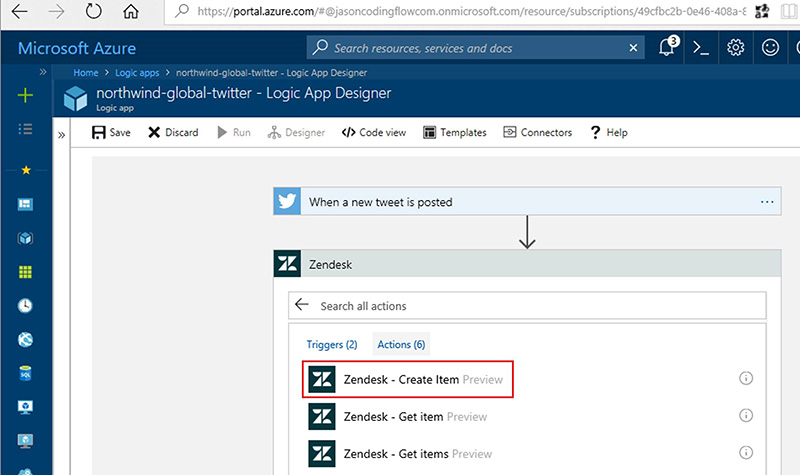Click the back arrow in action search
Screen dimensions: 800x475
click(x=302, y=305)
